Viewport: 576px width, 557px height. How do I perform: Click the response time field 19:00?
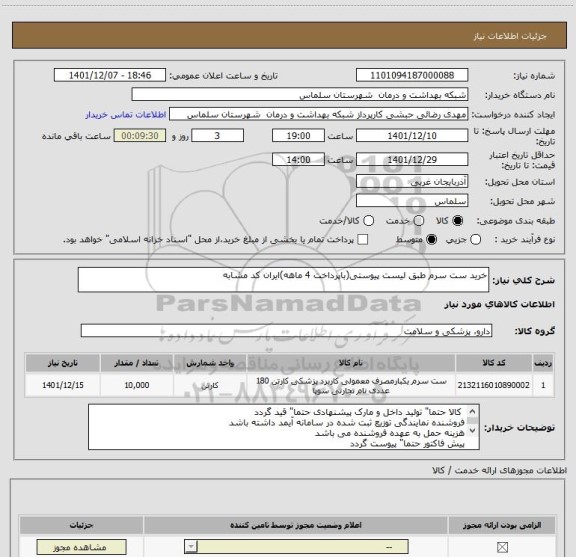[298, 136]
